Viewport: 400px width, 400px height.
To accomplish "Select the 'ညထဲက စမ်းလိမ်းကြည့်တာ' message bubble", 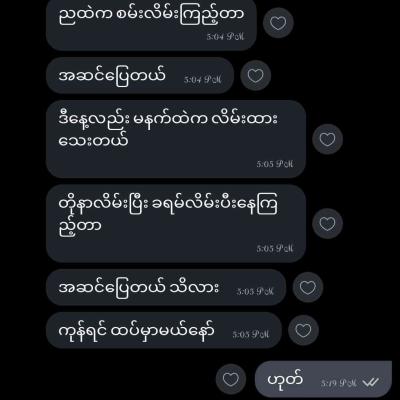I will [151, 24].
